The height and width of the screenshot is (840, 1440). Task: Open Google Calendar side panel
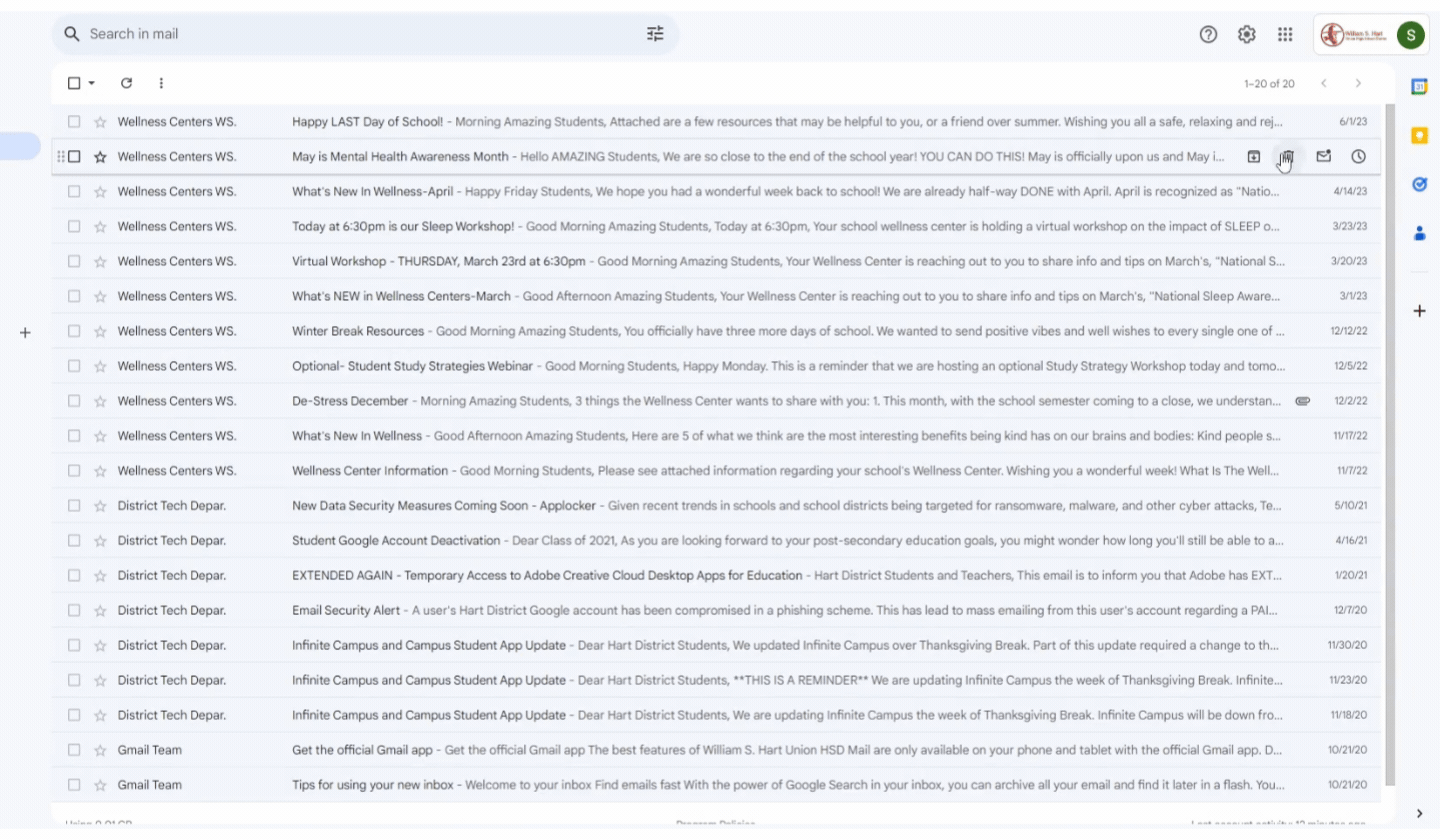(1419, 87)
